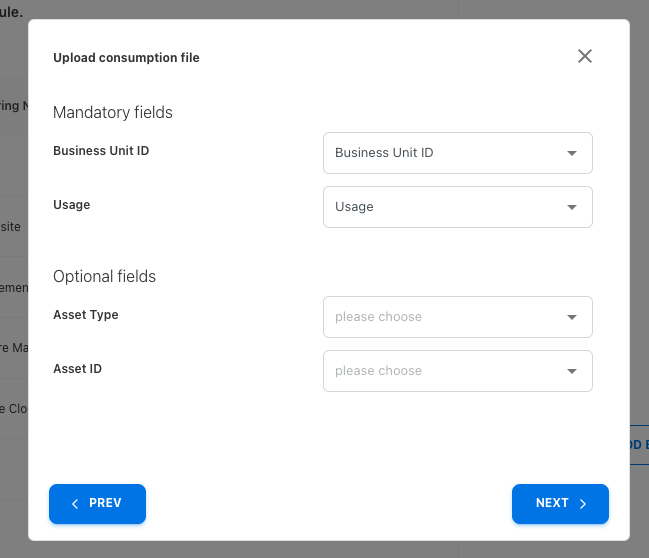
Task: Click the Asset ID field label
Action: tap(77, 369)
